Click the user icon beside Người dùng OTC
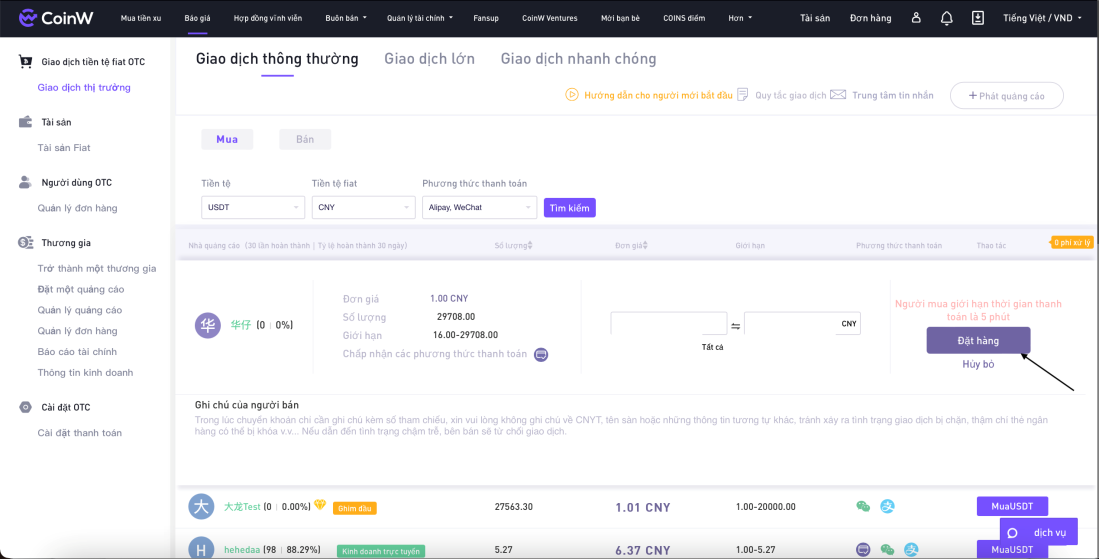This screenshot has height=559, width=1099. (x=25, y=182)
